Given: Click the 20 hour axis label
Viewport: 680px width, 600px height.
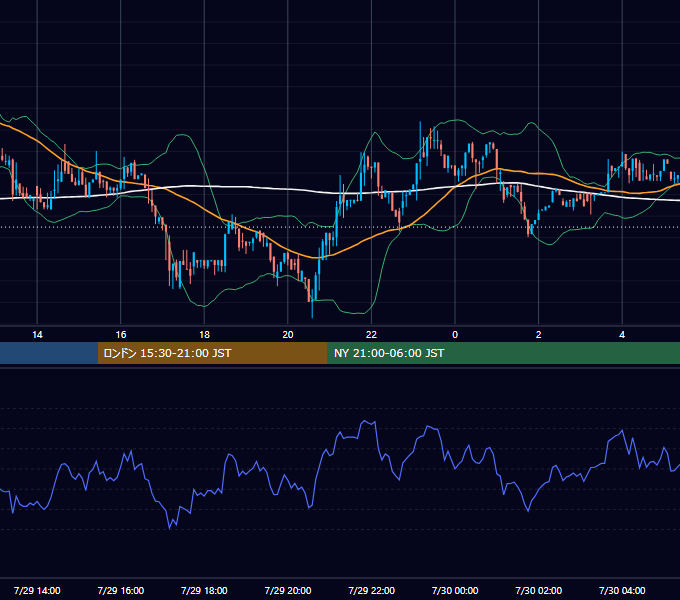Looking at the screenshot, I should click(288, 335).
